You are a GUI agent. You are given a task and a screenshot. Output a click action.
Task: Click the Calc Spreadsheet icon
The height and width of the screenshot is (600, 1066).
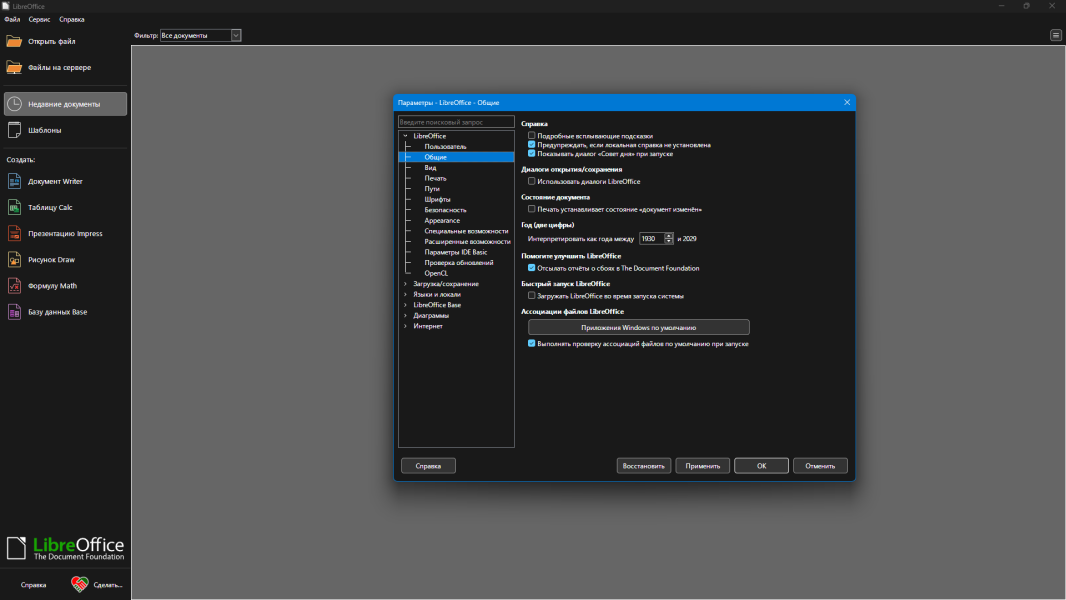click(14, 207)
